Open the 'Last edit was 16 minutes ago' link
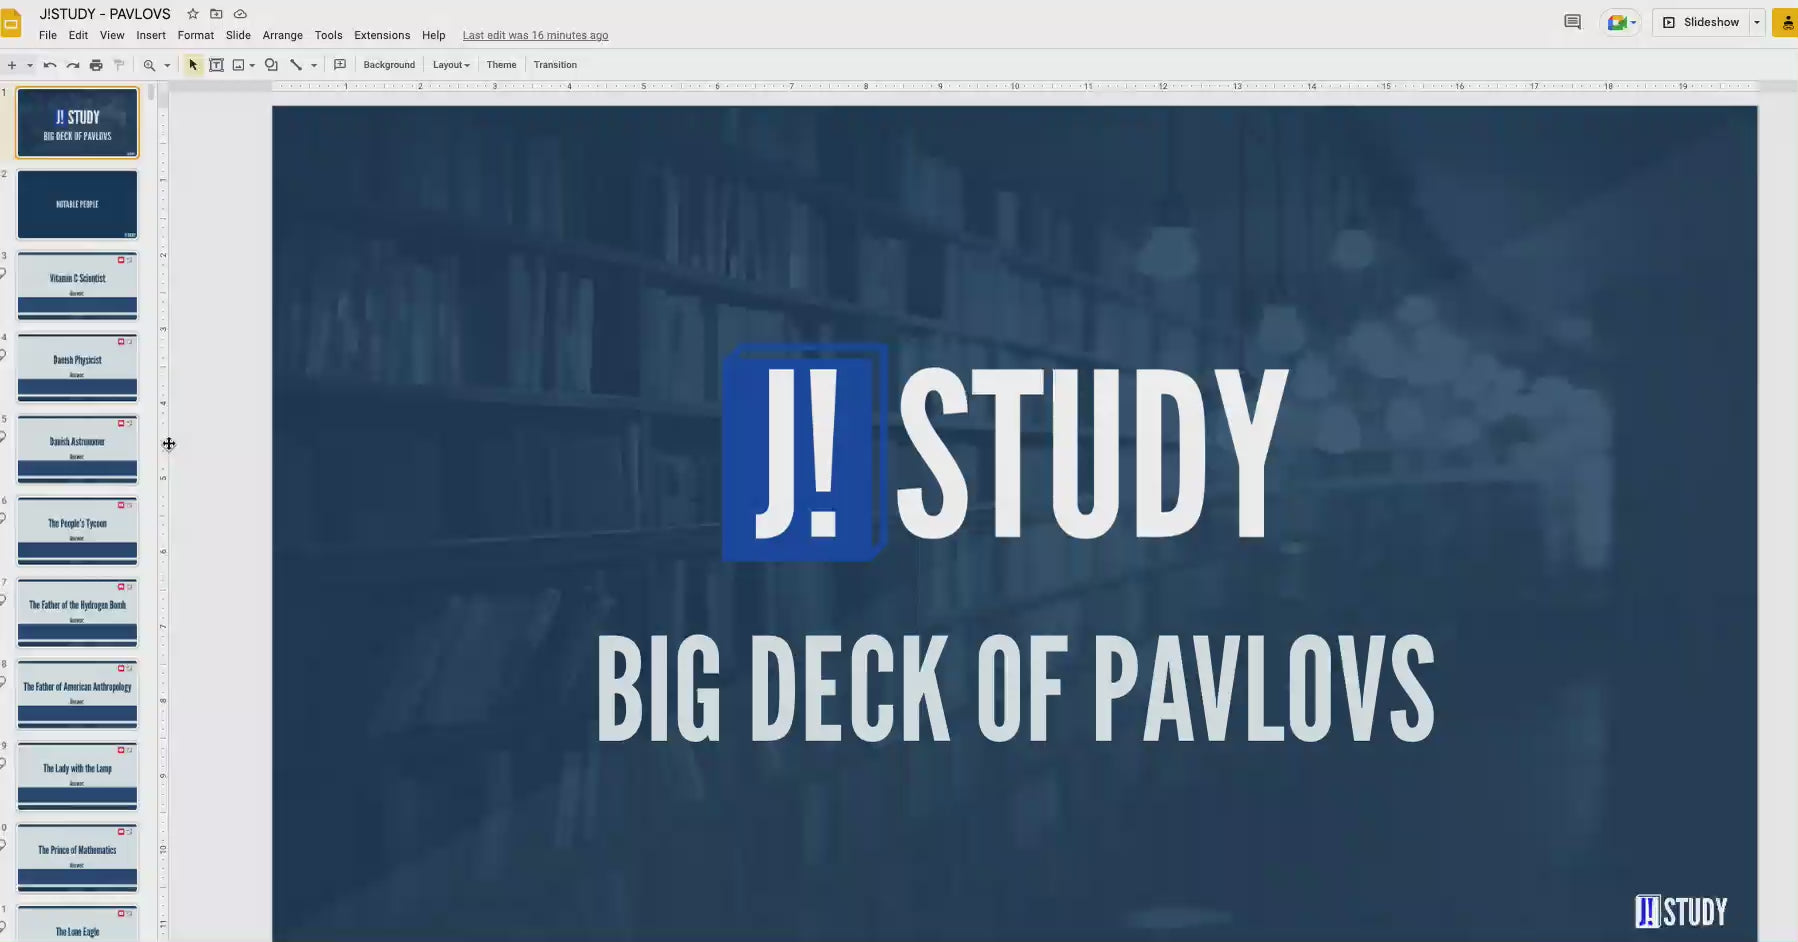The width and height of the screenshot is (1798, 942). tap(535, 35)
